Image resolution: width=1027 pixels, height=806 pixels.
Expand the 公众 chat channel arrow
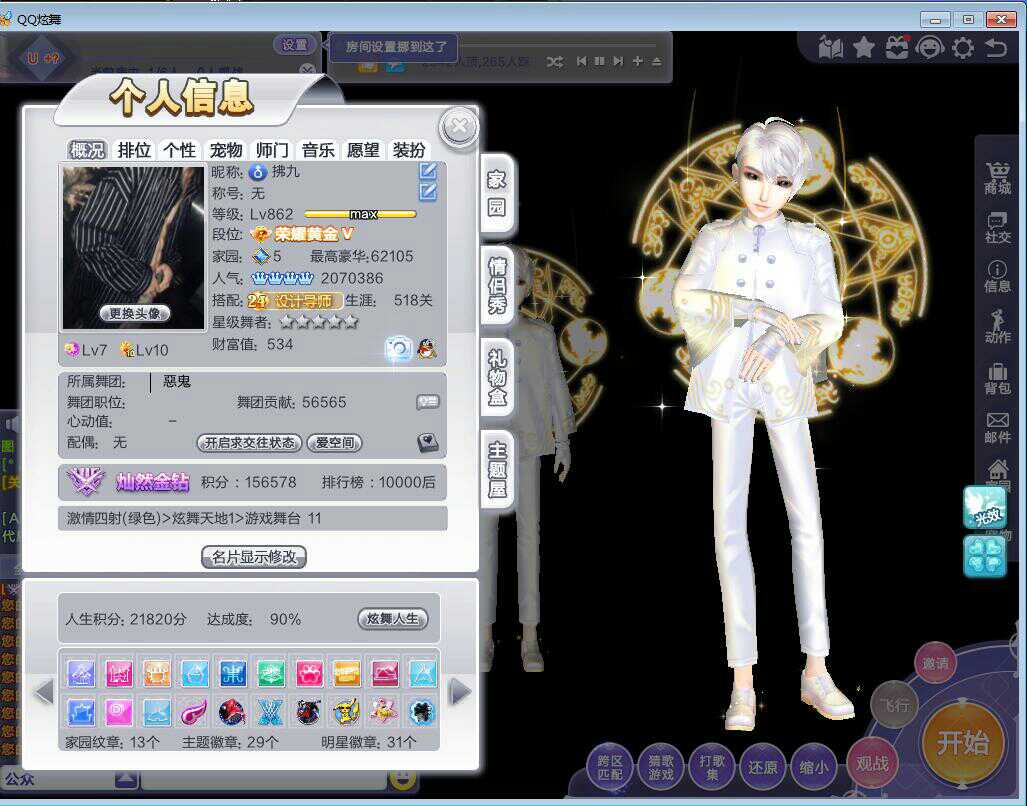click(126, 779)
